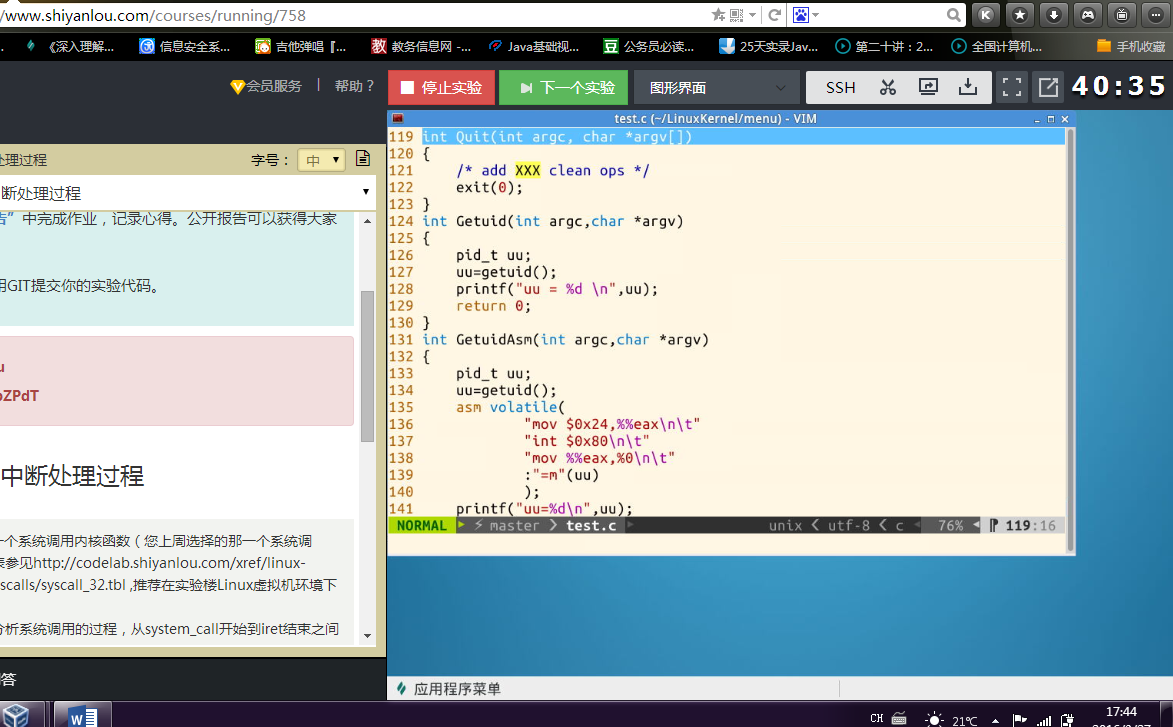Click the Baidu paw search engine icon
This screenshot has height=727, width=1173.
pos(800,15)
